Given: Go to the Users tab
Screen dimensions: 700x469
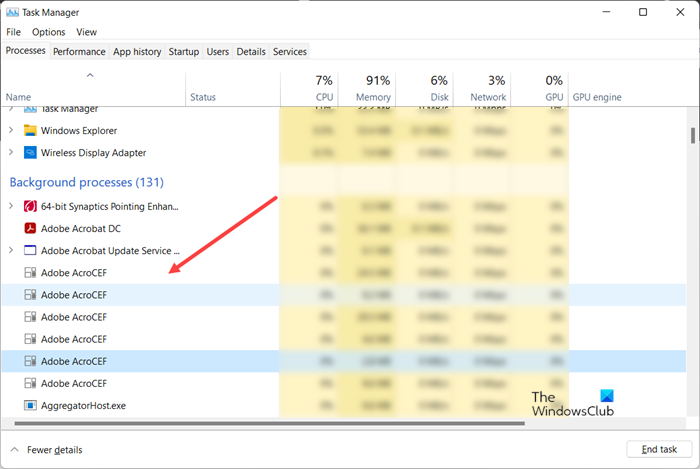Looking at the screenshot, I should tap(217, 52).
